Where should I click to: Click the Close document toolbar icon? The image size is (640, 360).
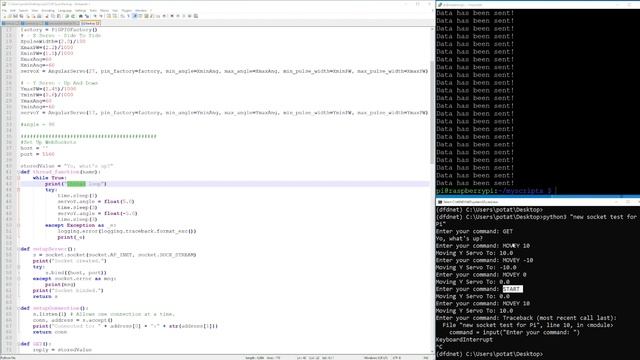pyautogui.click(x=28, y=16)
